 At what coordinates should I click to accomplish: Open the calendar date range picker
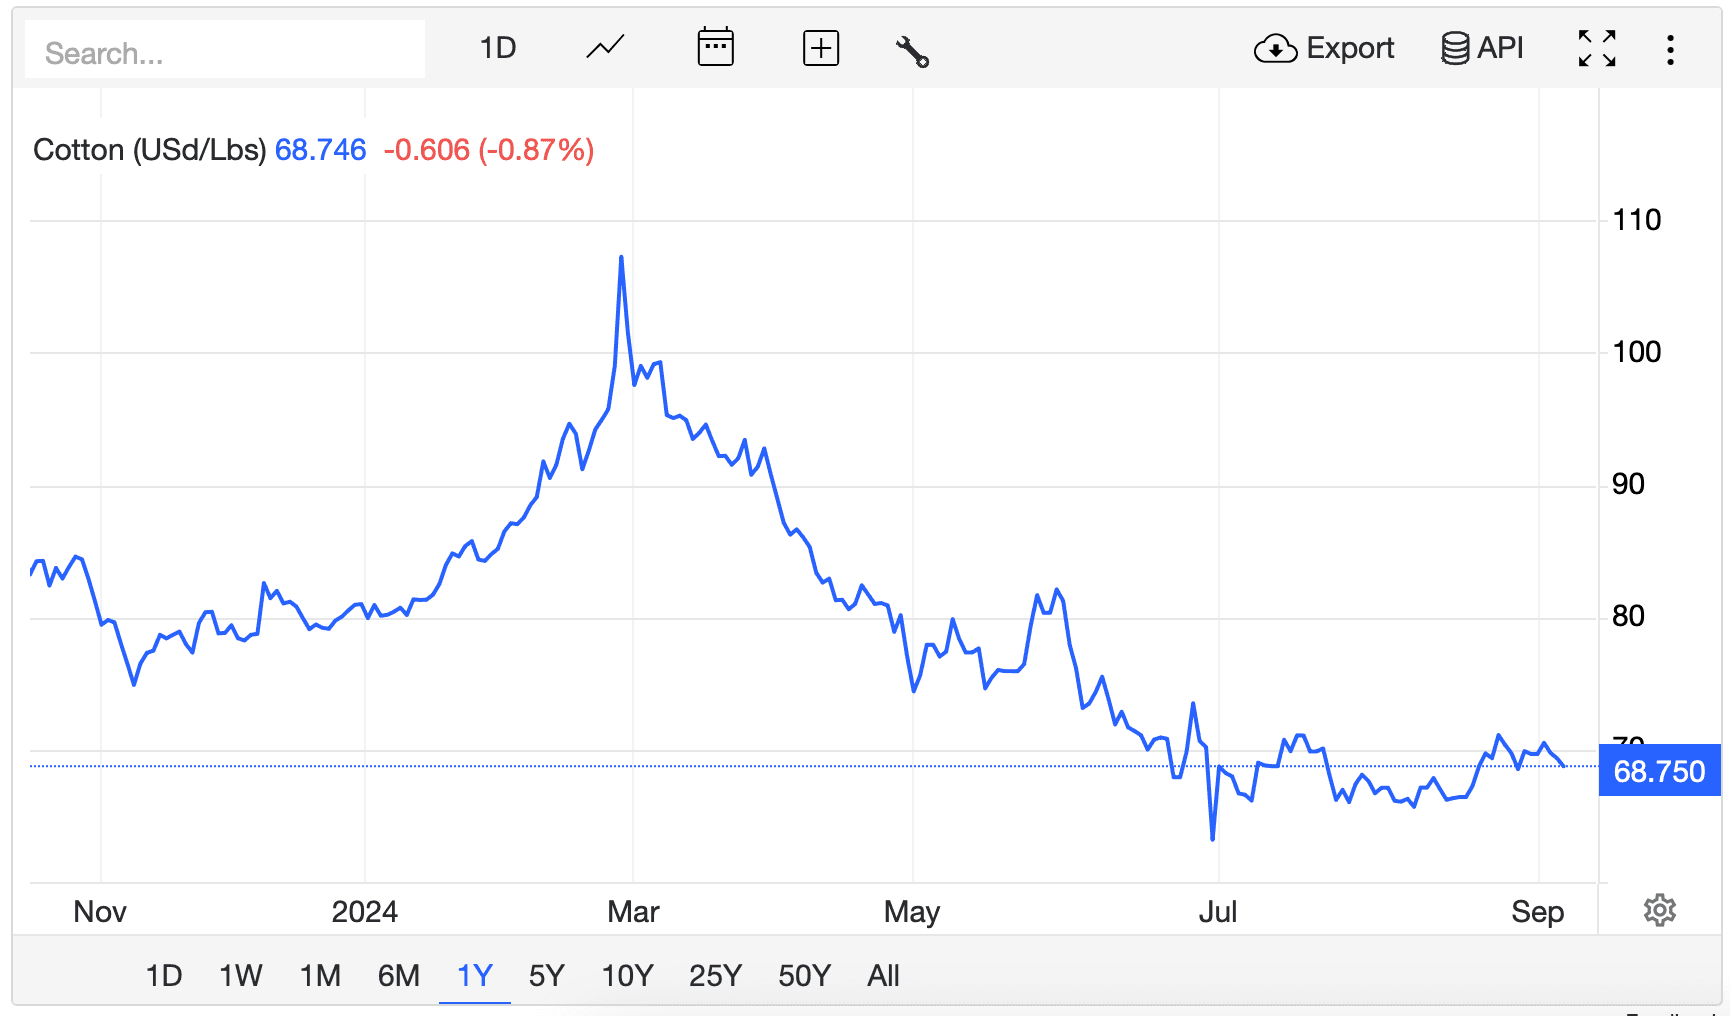click(x=715, y=48)
